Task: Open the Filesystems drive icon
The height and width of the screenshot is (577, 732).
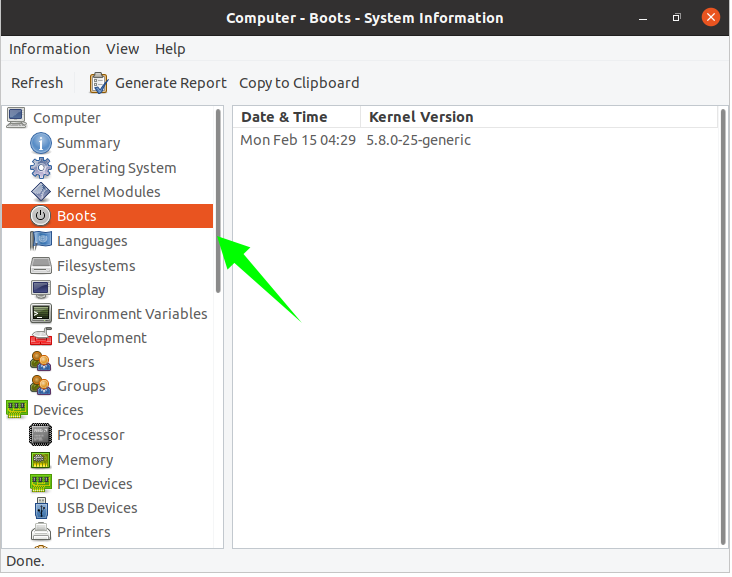Action: (40, 266)
